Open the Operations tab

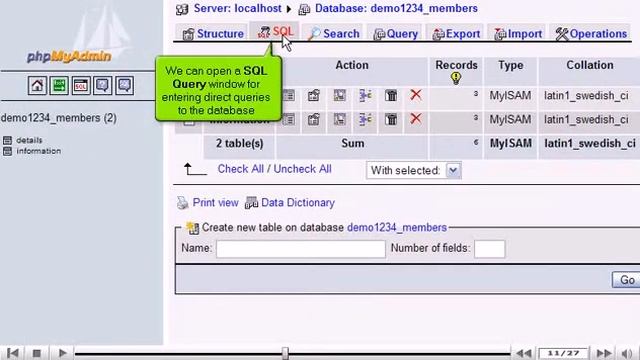591,33
